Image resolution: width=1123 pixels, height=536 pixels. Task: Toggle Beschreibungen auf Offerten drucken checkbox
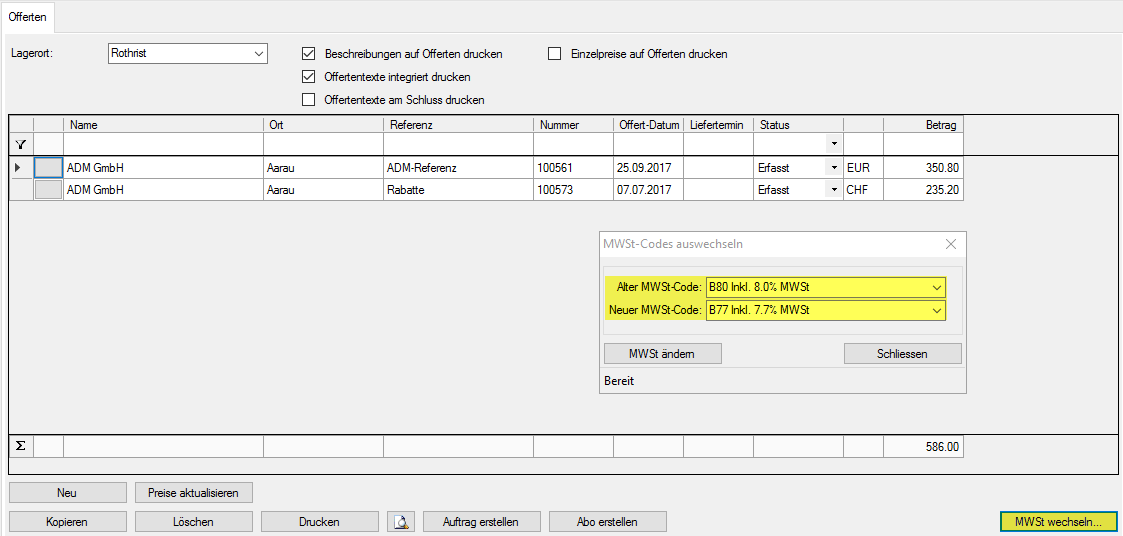[309, 54]
